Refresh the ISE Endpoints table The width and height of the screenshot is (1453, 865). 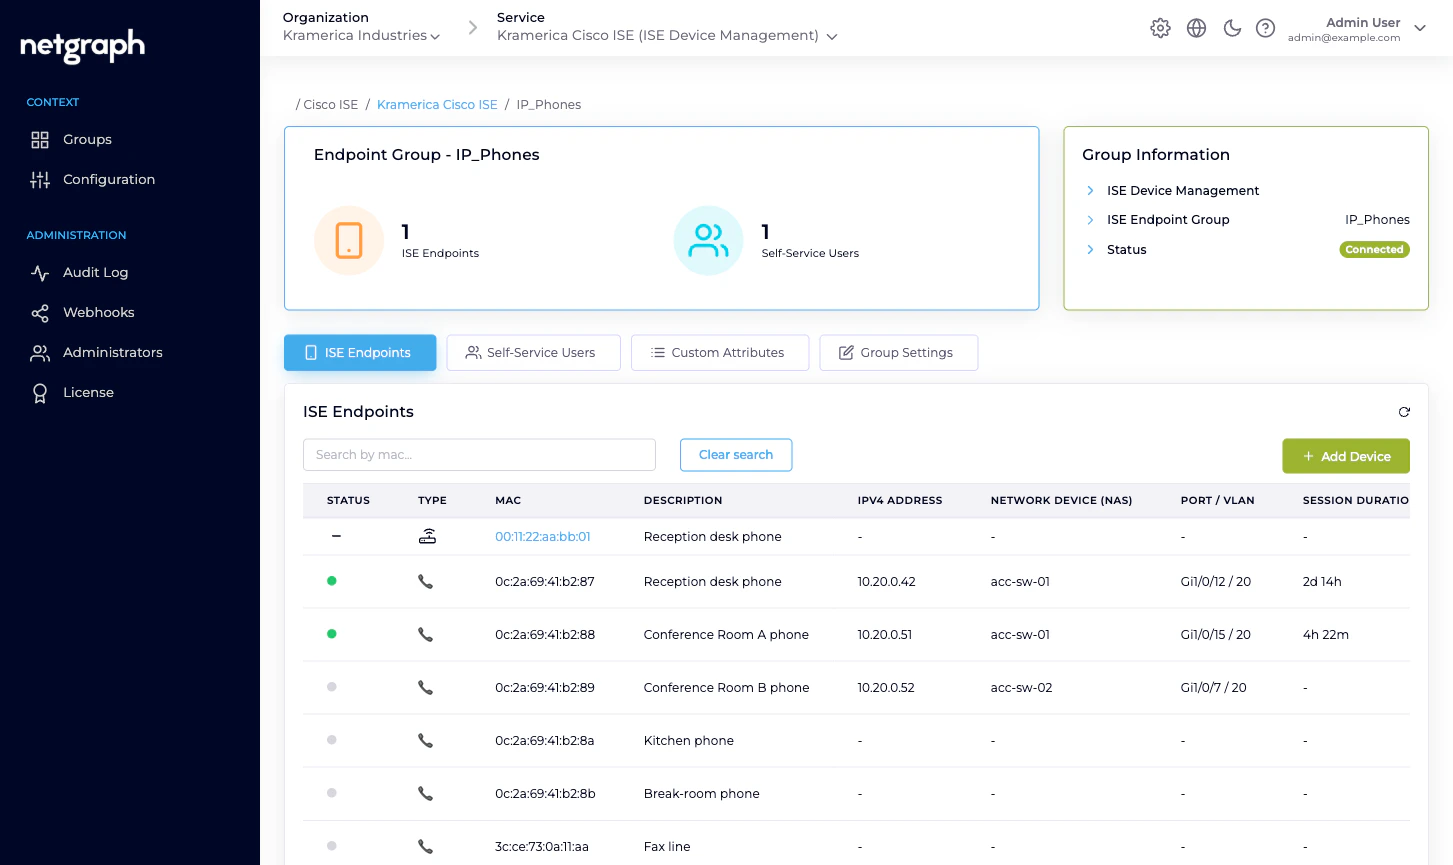click(x=1404, y=412)
